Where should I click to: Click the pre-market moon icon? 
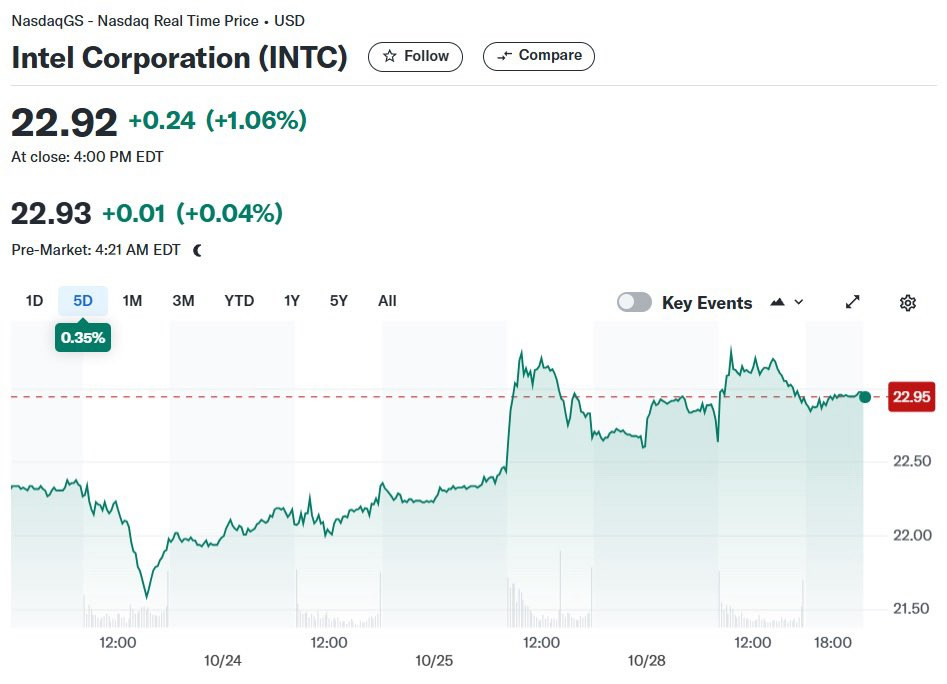click(197, 250)
